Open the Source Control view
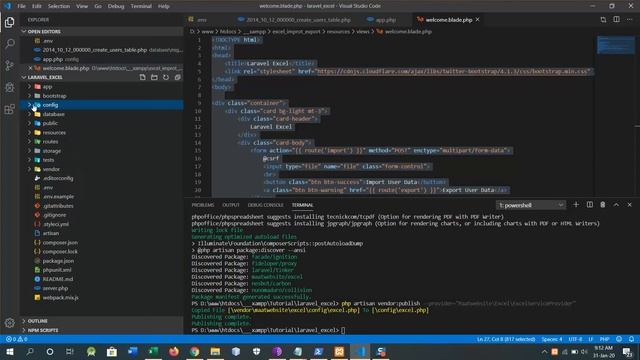 pos(9,65)
